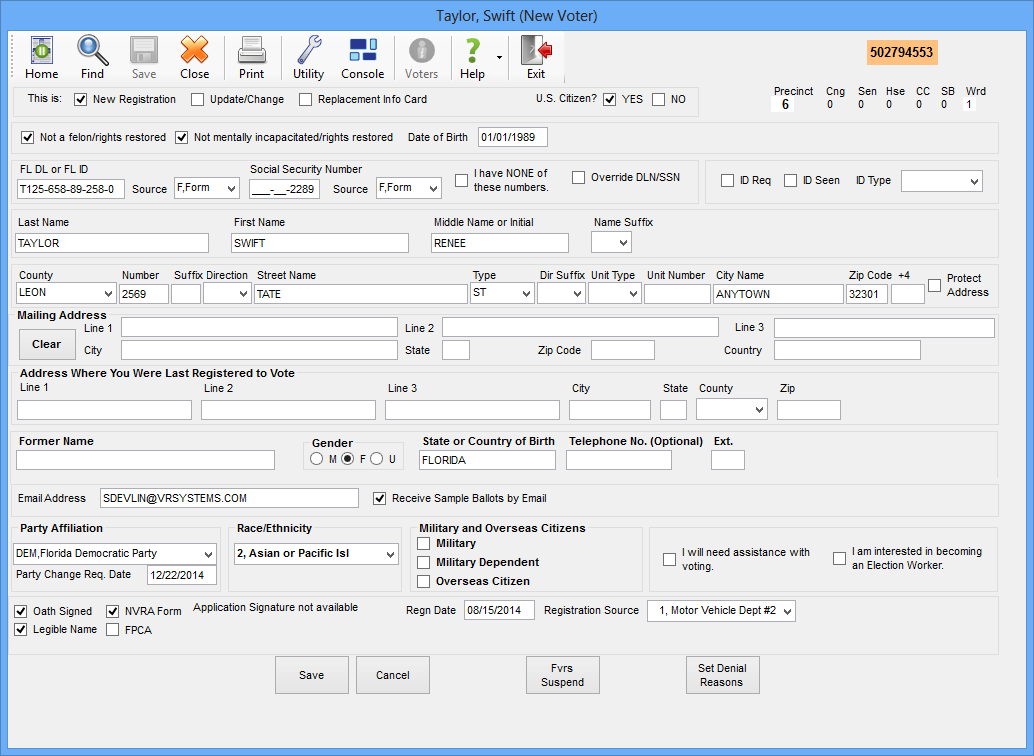Click the Set Denial Reasons button

coord(721,675)
